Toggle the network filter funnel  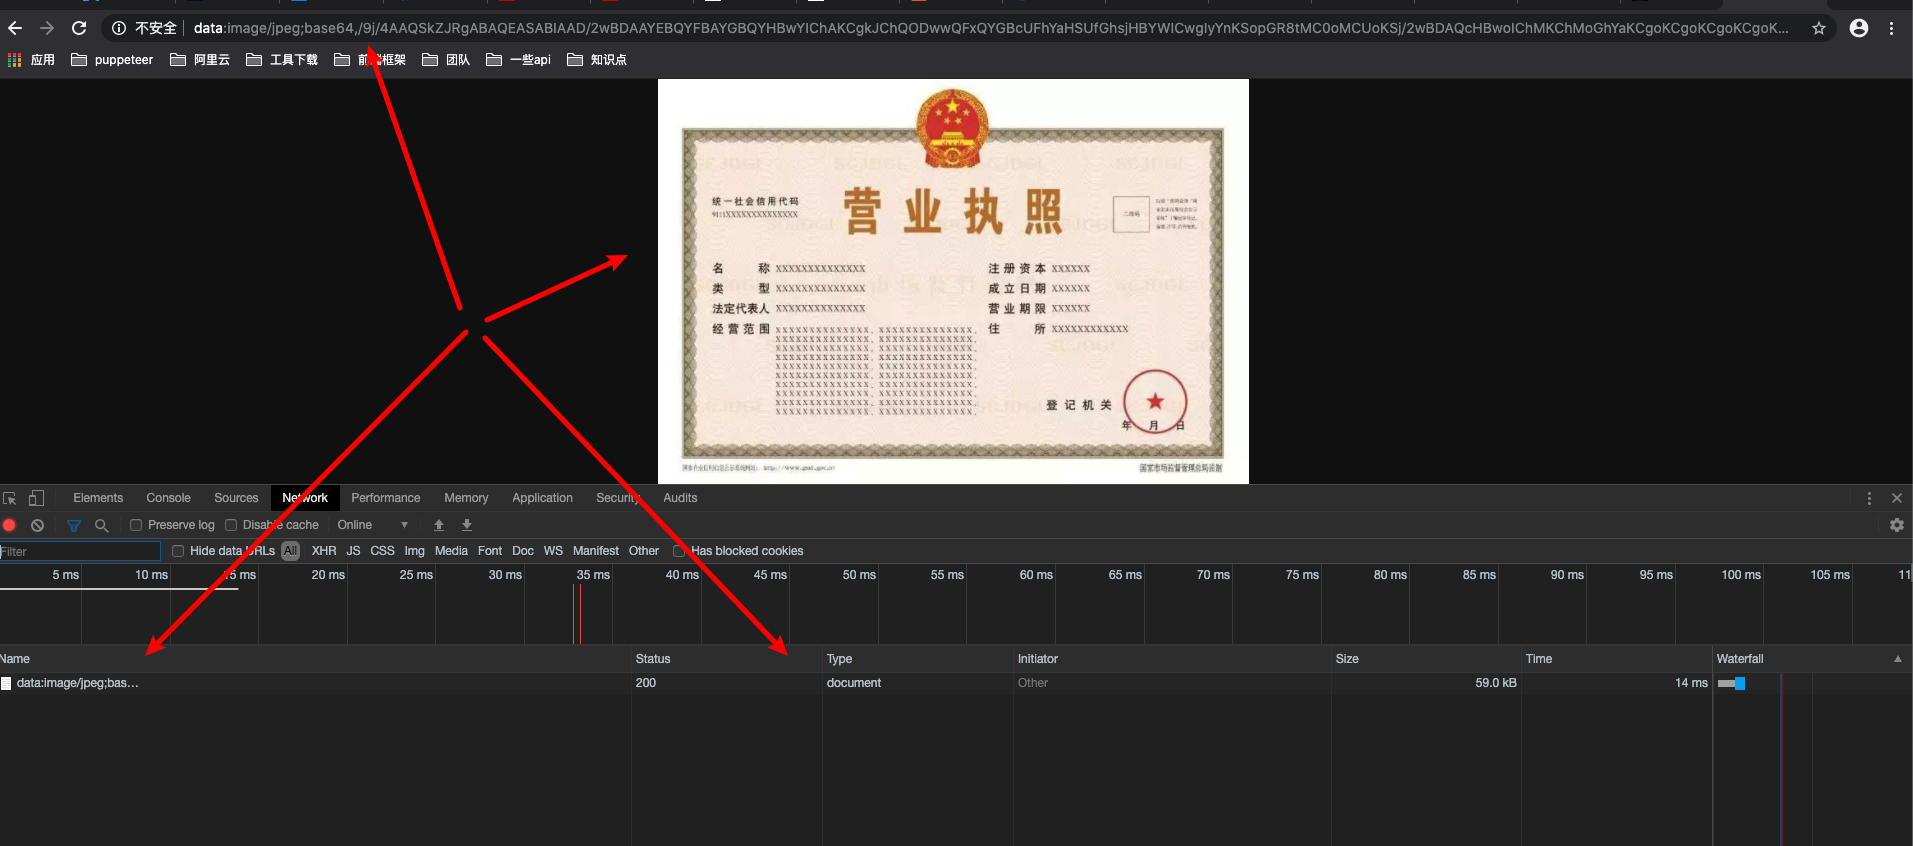[73, 525]
